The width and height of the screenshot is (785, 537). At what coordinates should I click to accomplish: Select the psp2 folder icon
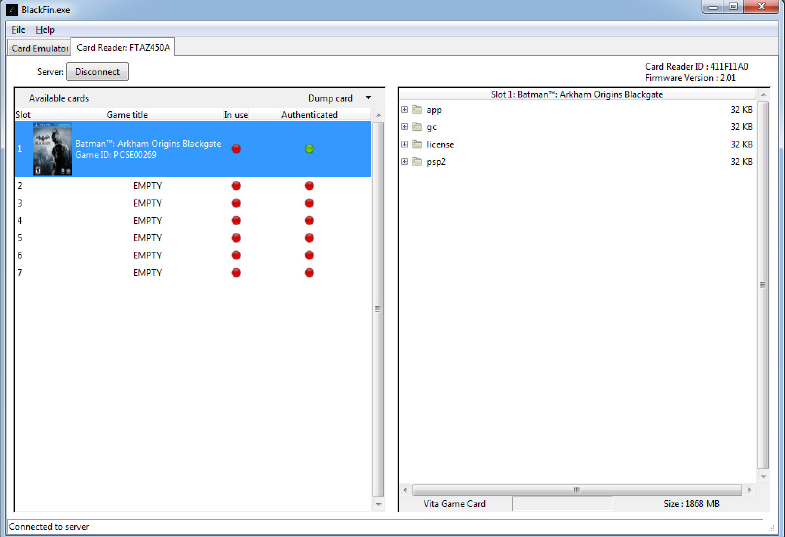pyautogui.click(x=417, y=161)
